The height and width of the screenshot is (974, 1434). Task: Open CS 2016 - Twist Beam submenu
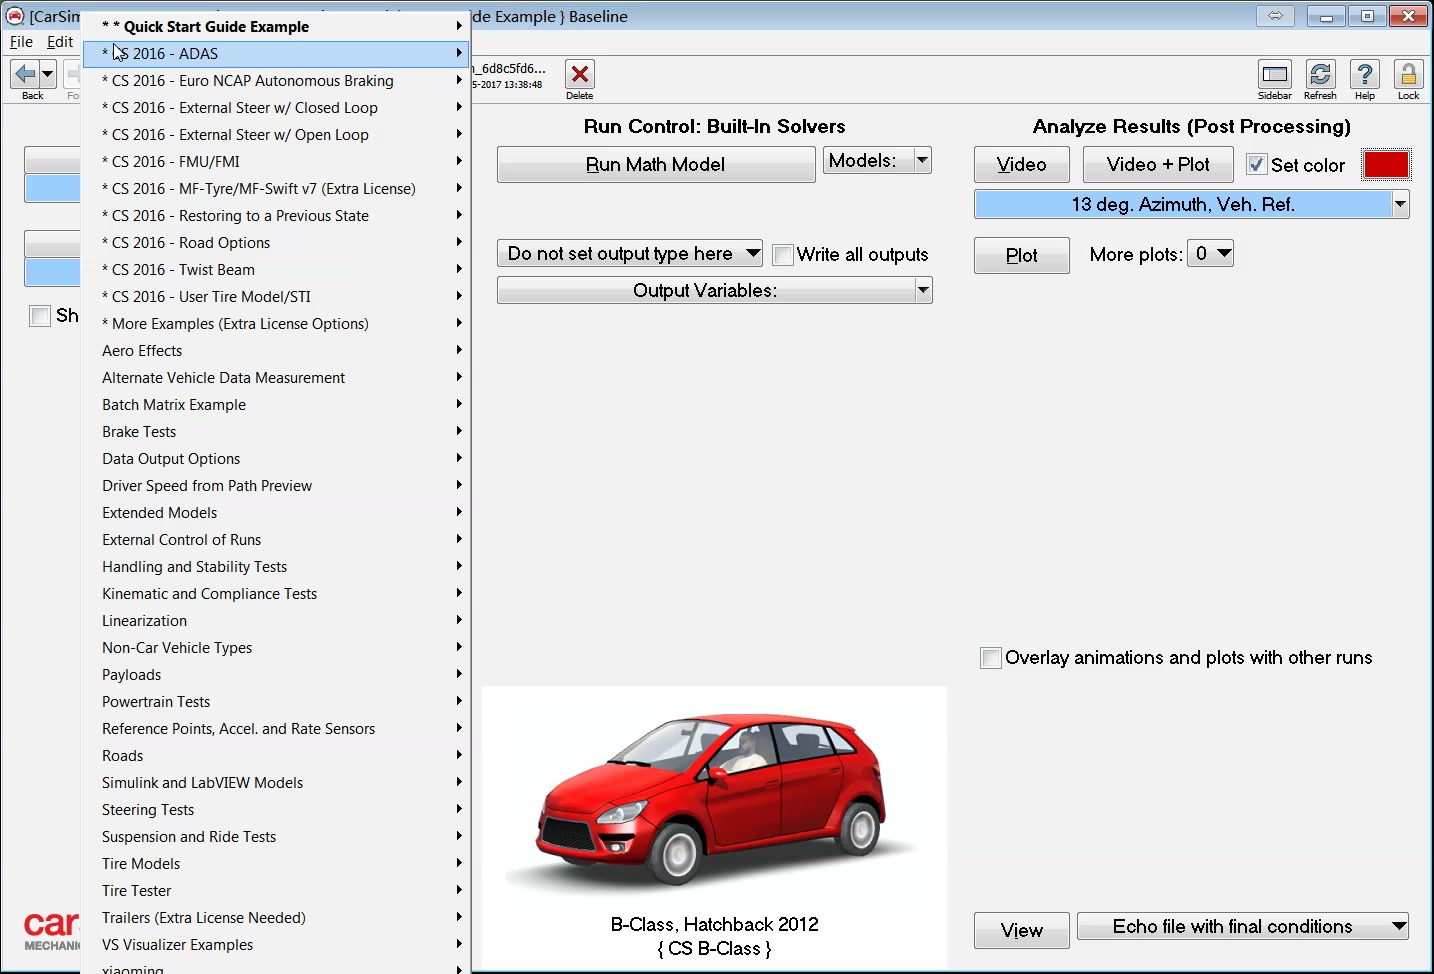tap(276, 270)
